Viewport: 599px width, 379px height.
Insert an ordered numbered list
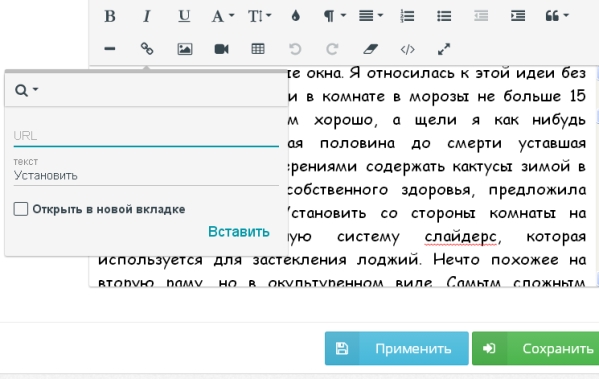[407, 16]
